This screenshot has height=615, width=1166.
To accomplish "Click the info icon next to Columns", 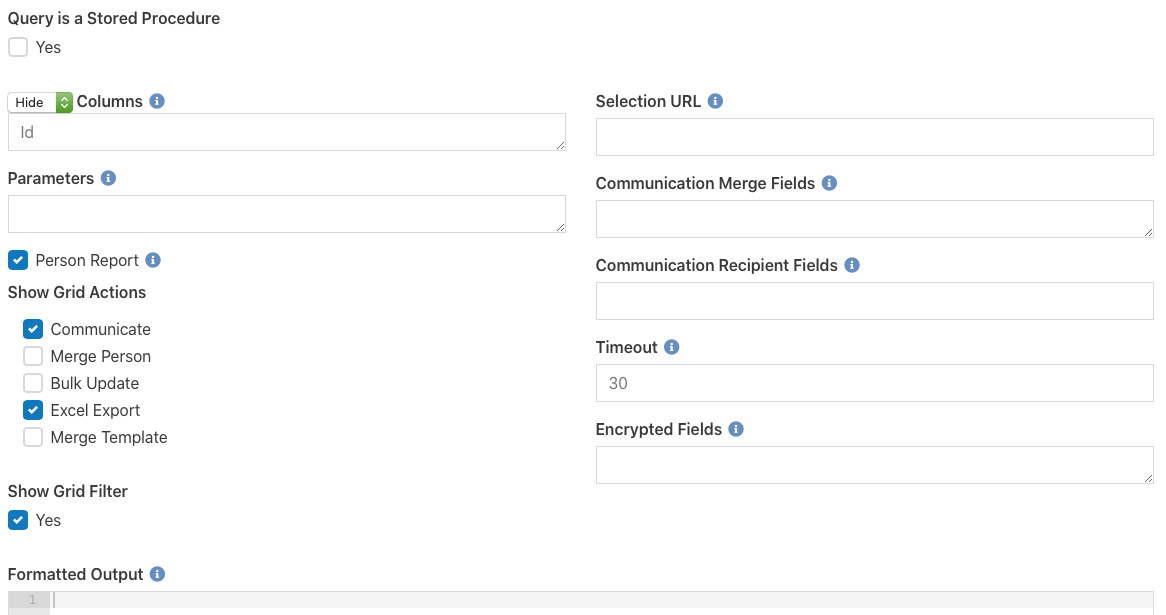I will pyautogui.click(x=157, y=101).
